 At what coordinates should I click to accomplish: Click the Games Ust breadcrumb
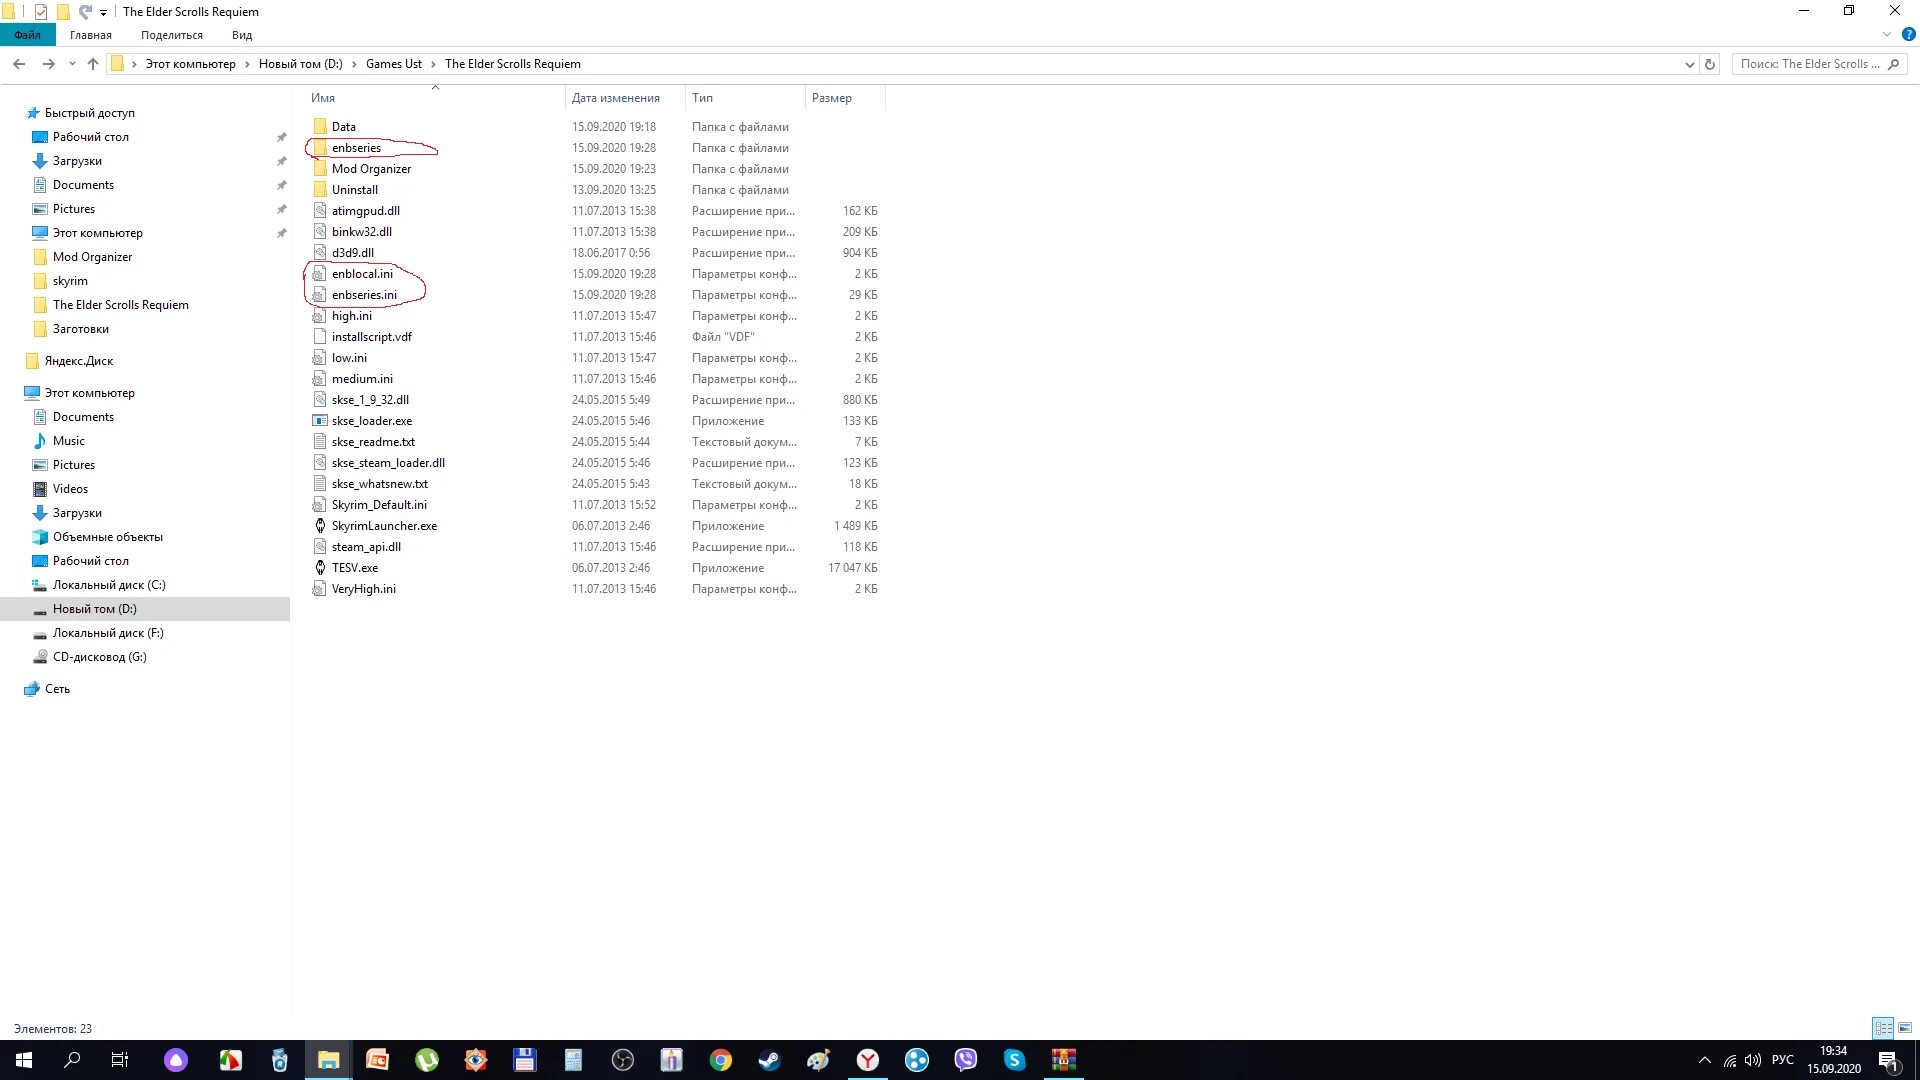pyautogui.click(x=393, y=64)
